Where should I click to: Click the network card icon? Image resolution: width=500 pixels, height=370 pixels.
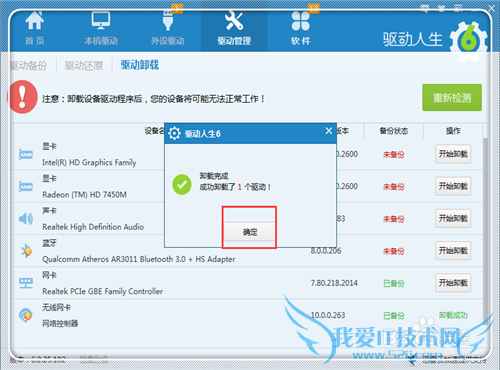click(26, 283)
